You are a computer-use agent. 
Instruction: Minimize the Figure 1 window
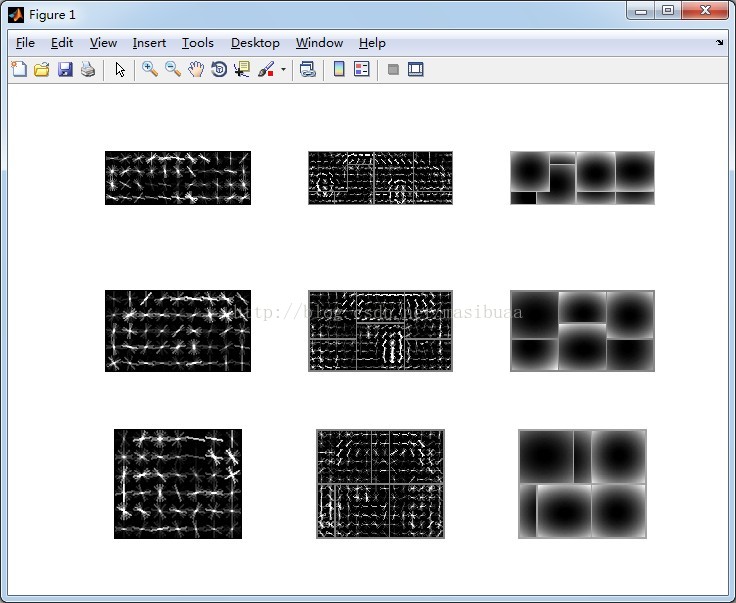(x=641, y=11)
